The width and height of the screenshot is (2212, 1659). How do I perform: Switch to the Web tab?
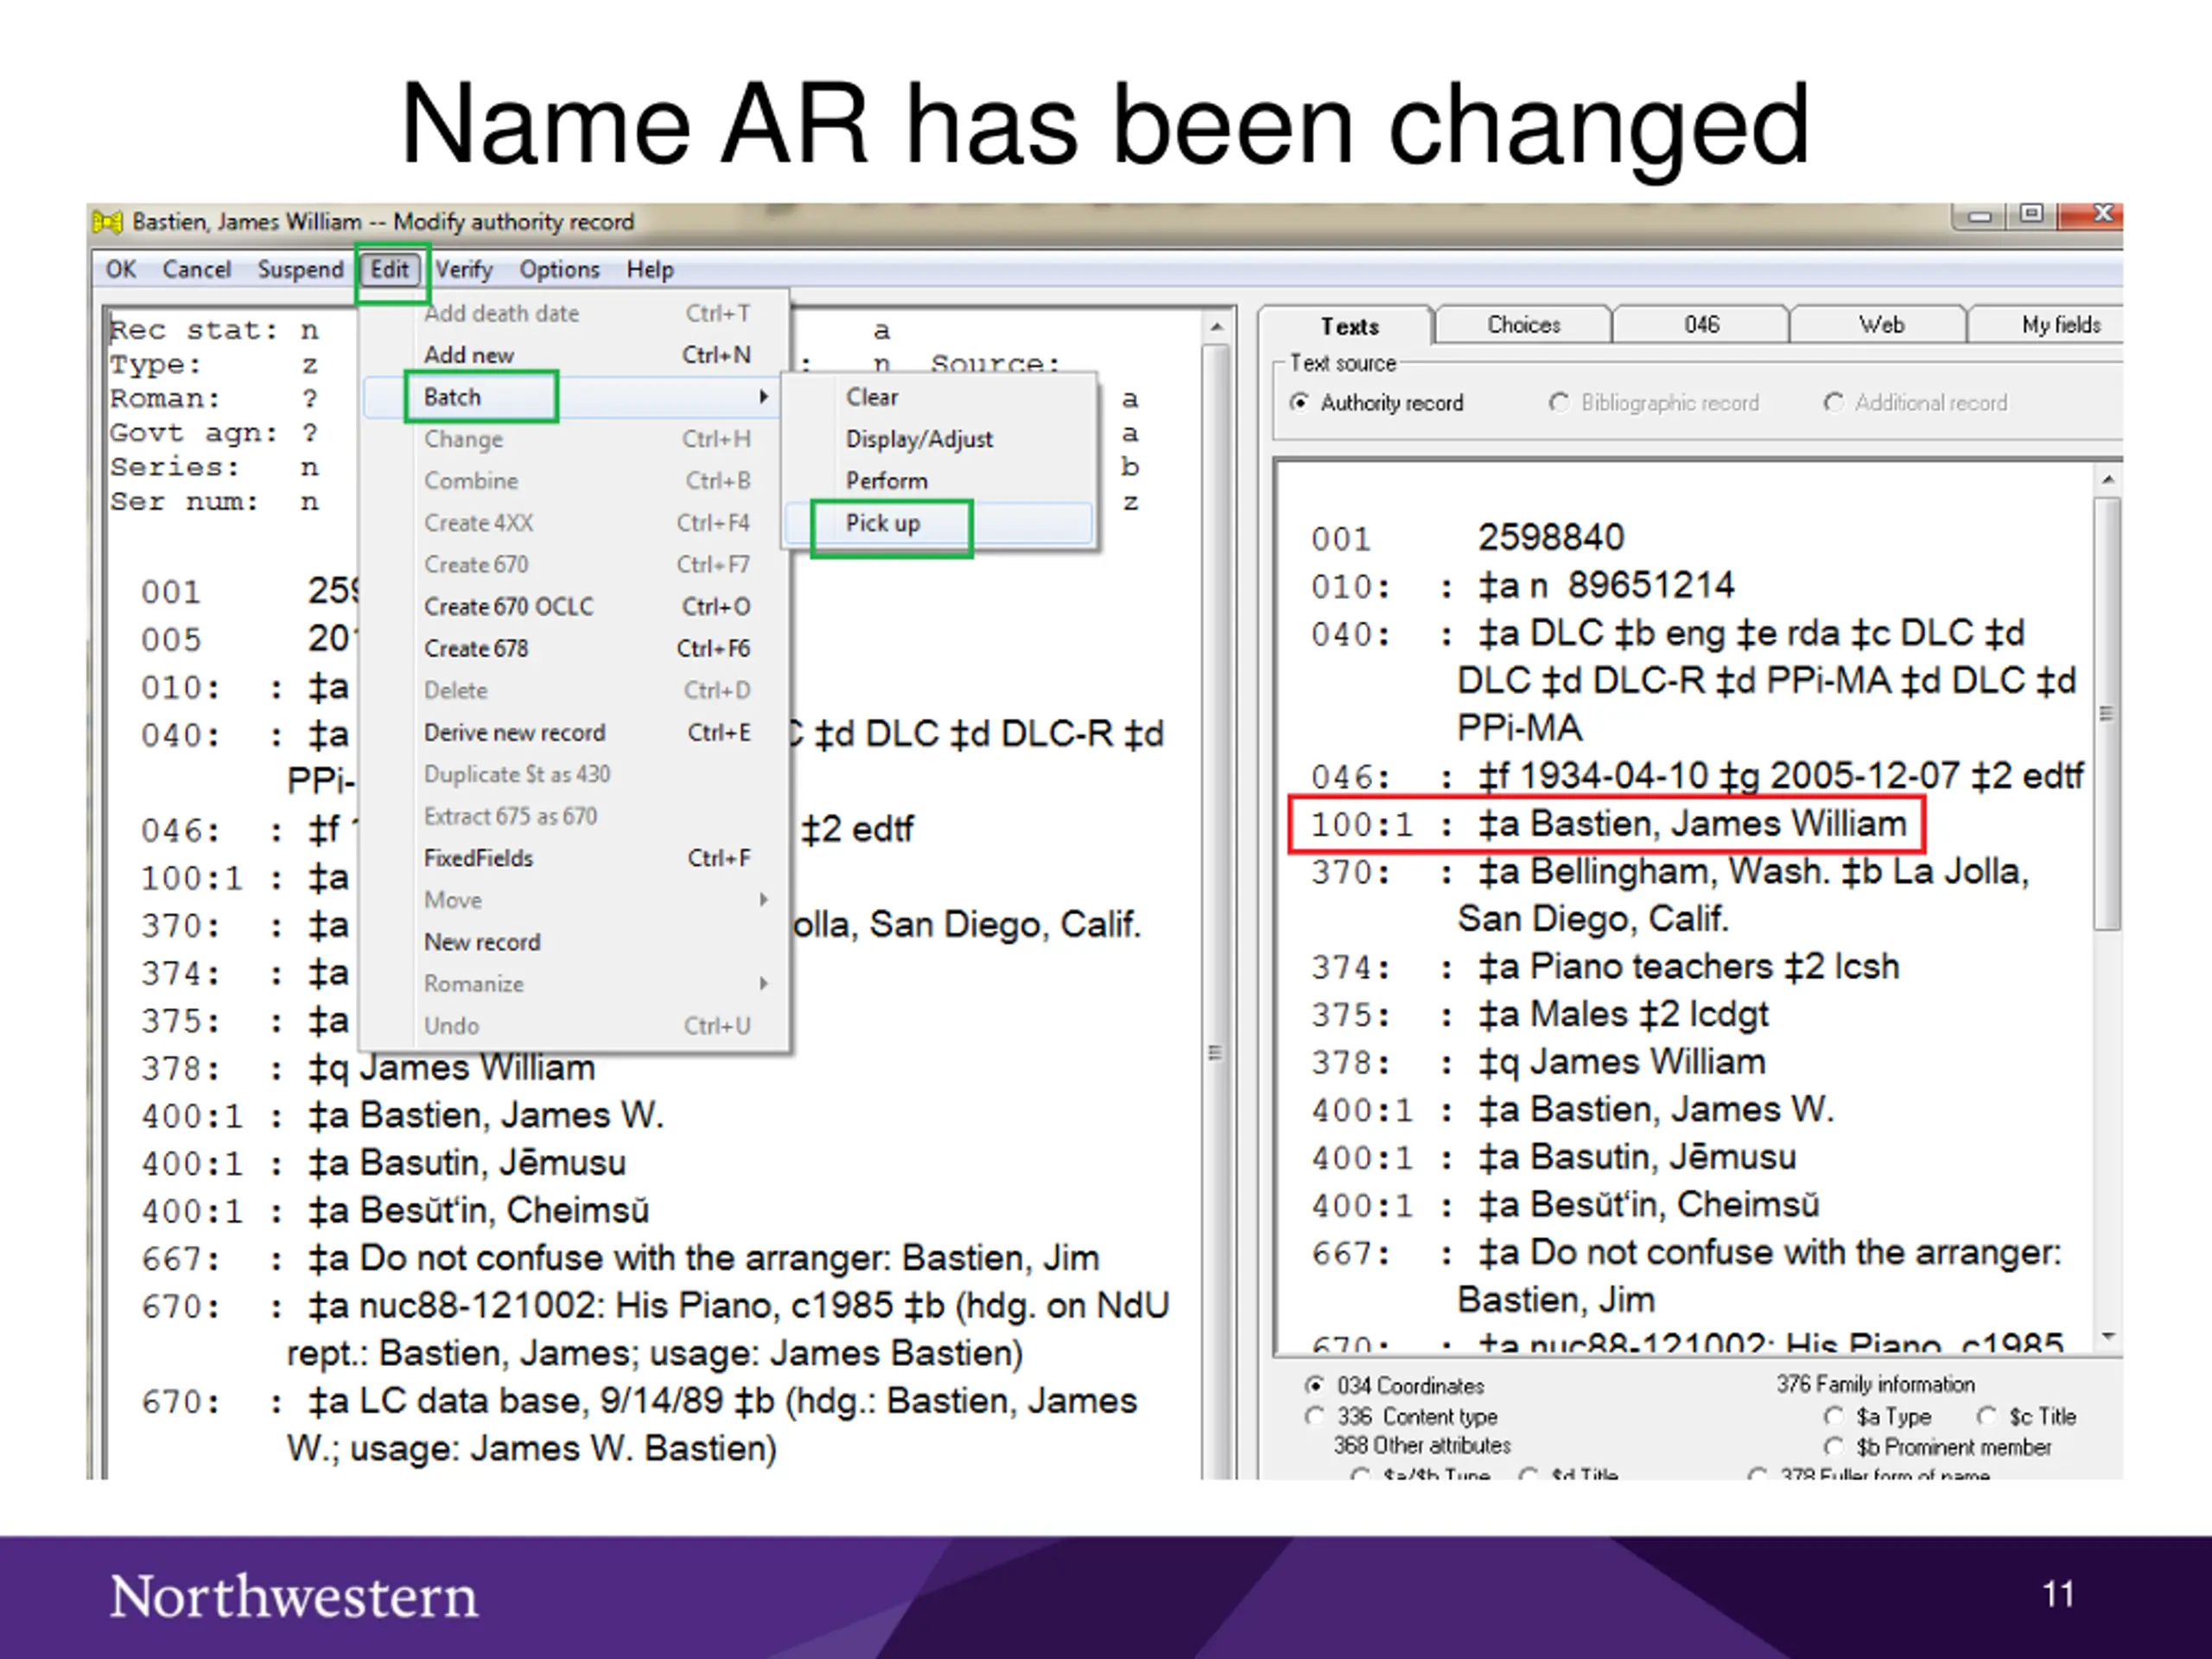pos(1880,325)
